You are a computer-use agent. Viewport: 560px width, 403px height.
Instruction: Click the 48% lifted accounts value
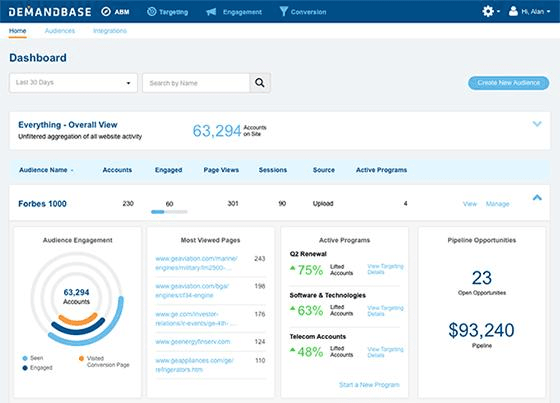click(310, 352)
